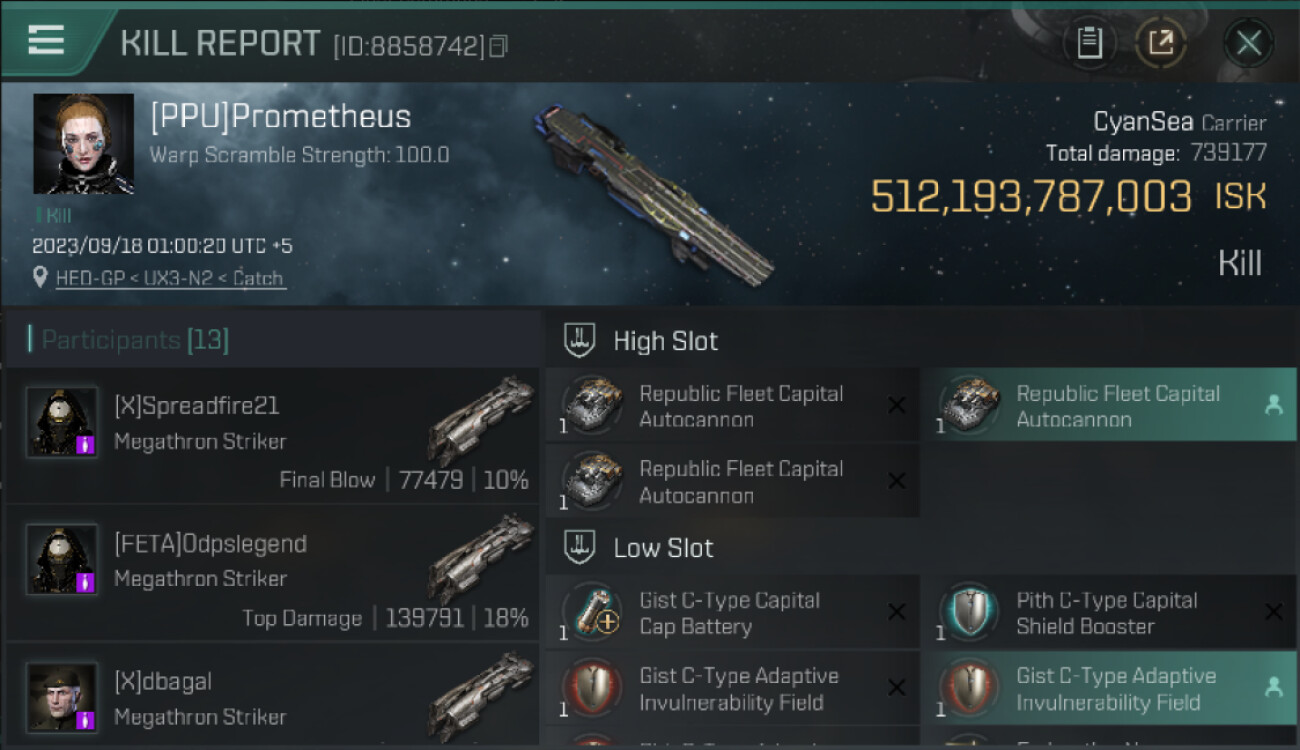Select highlighted Gist C-Type Adaptive Invulnerability Field
The image size is (1300, 750).
pos(1108,688)
